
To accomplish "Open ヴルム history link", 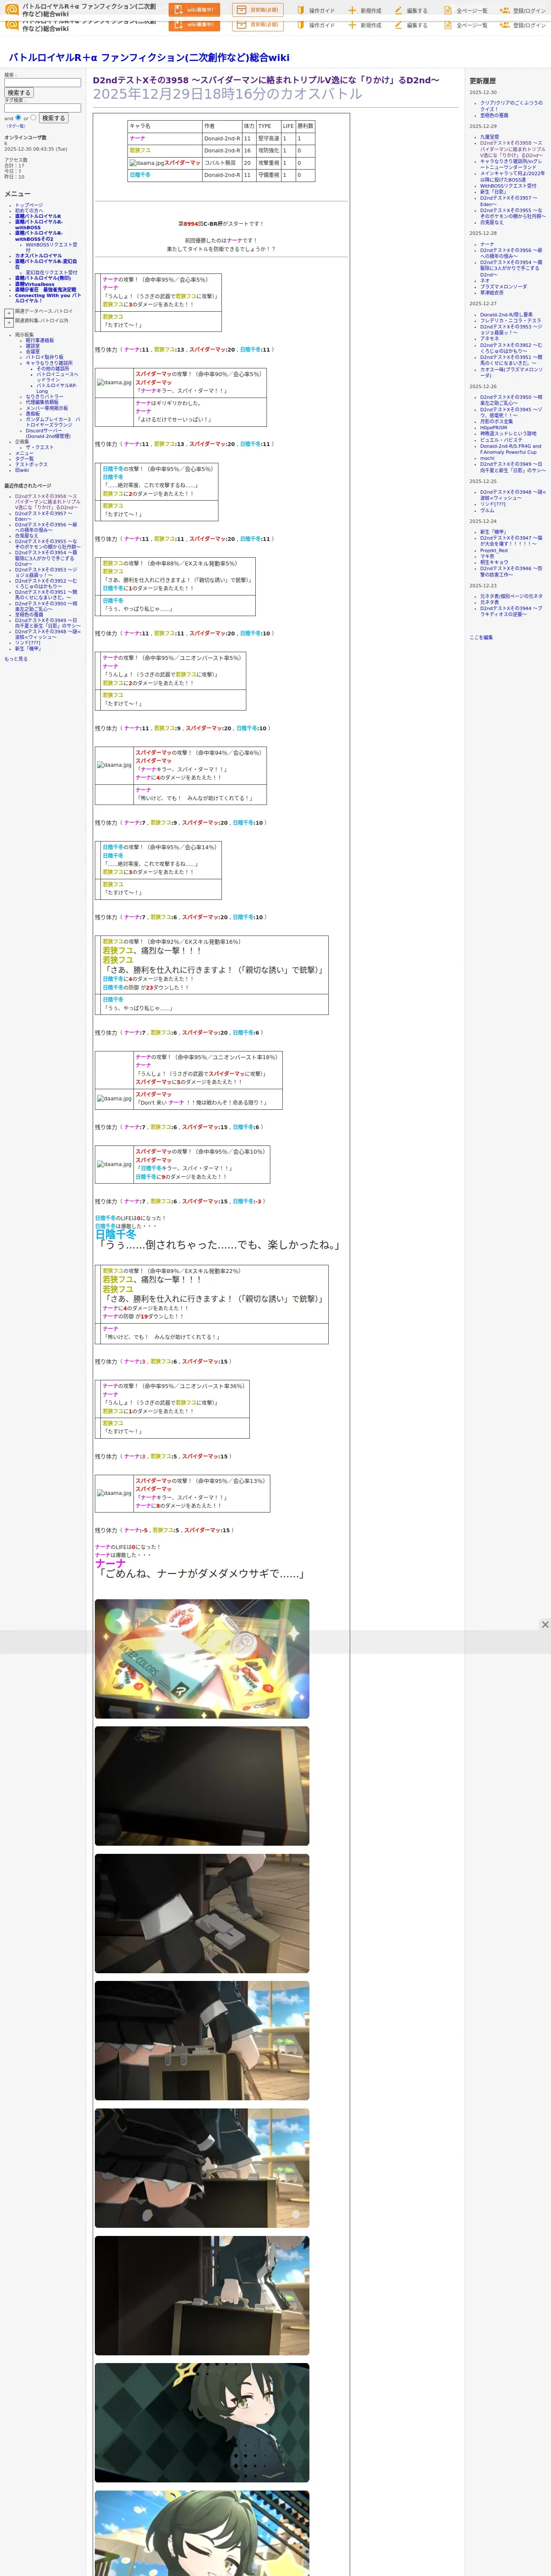I will coord(487,510).
